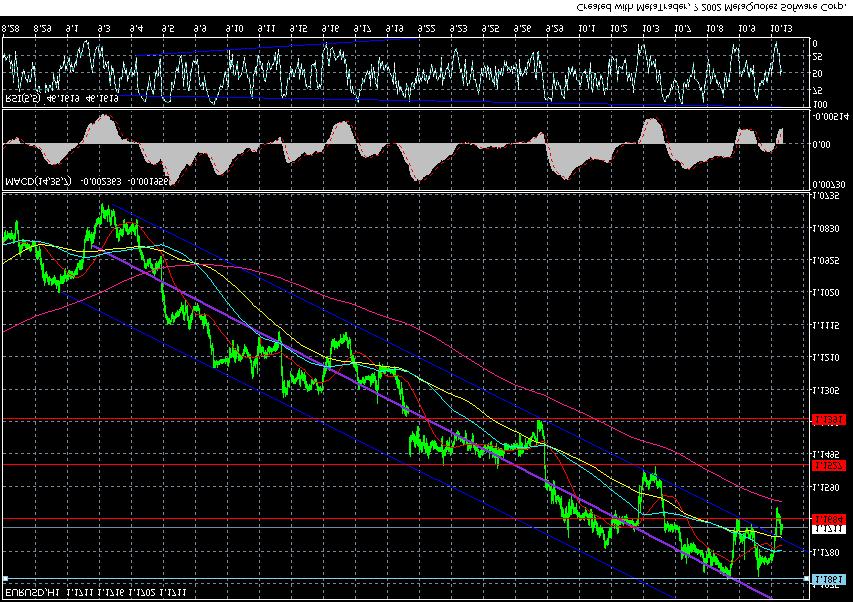The image size is (853, 602).
Task: Click the RSI 100 level axis label
Action: click(x=820, y=104)
